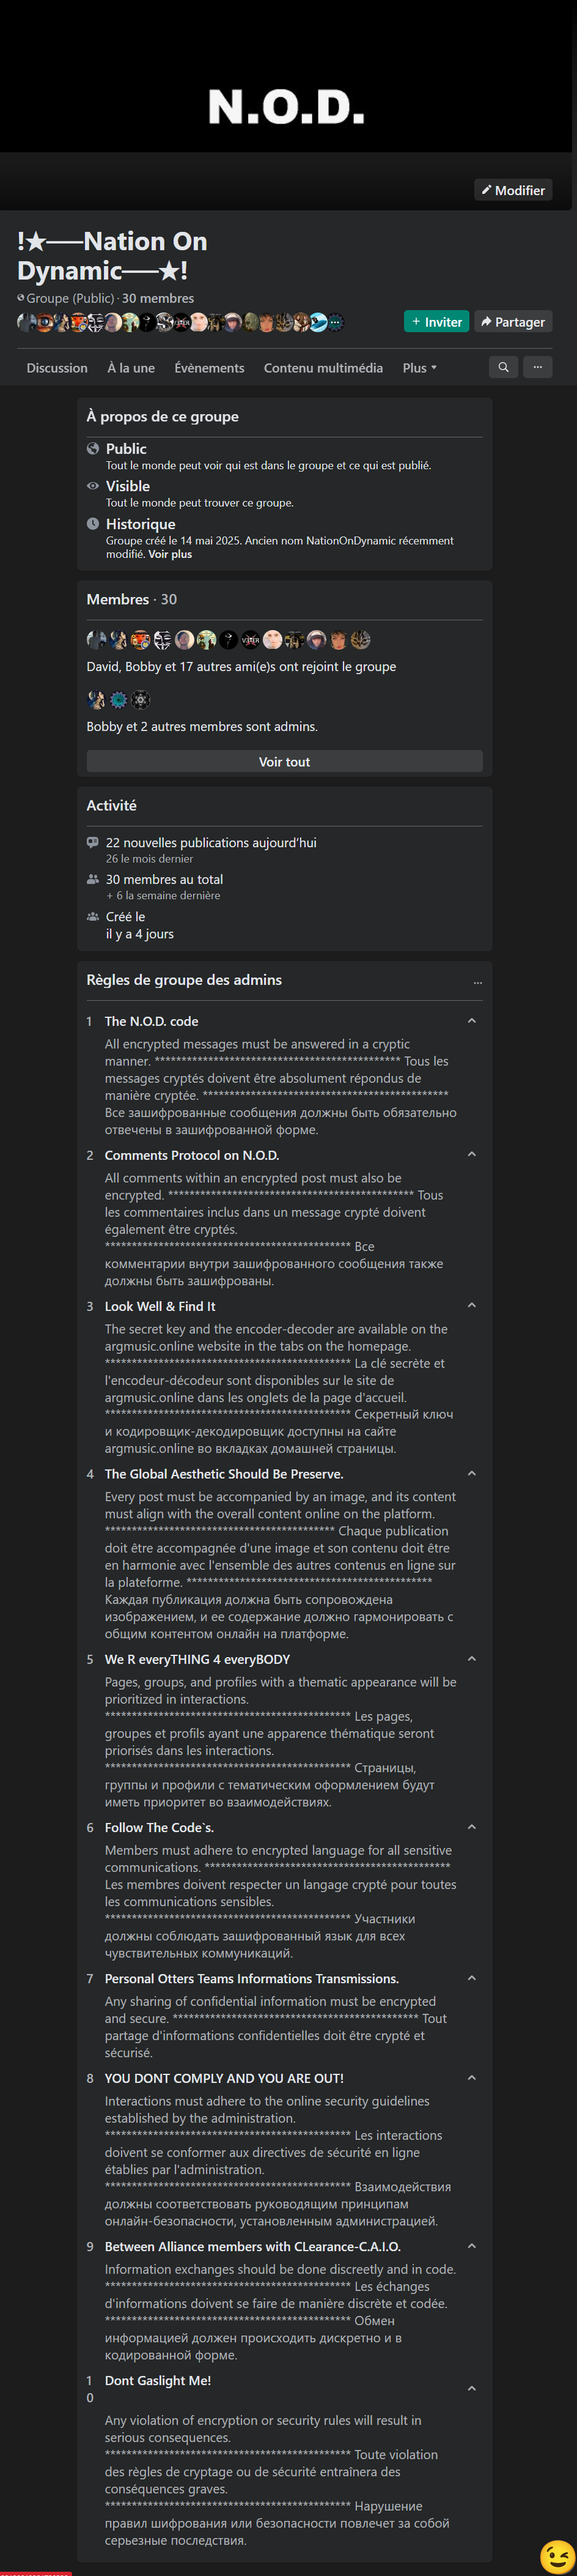Open the admin rules three-dots options

pos(478,982)
